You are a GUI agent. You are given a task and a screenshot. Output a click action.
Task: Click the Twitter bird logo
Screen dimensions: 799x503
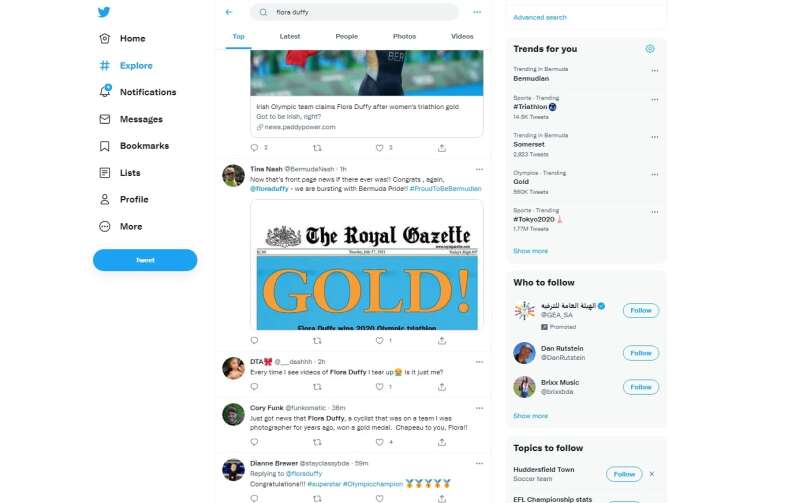[104, 12]
